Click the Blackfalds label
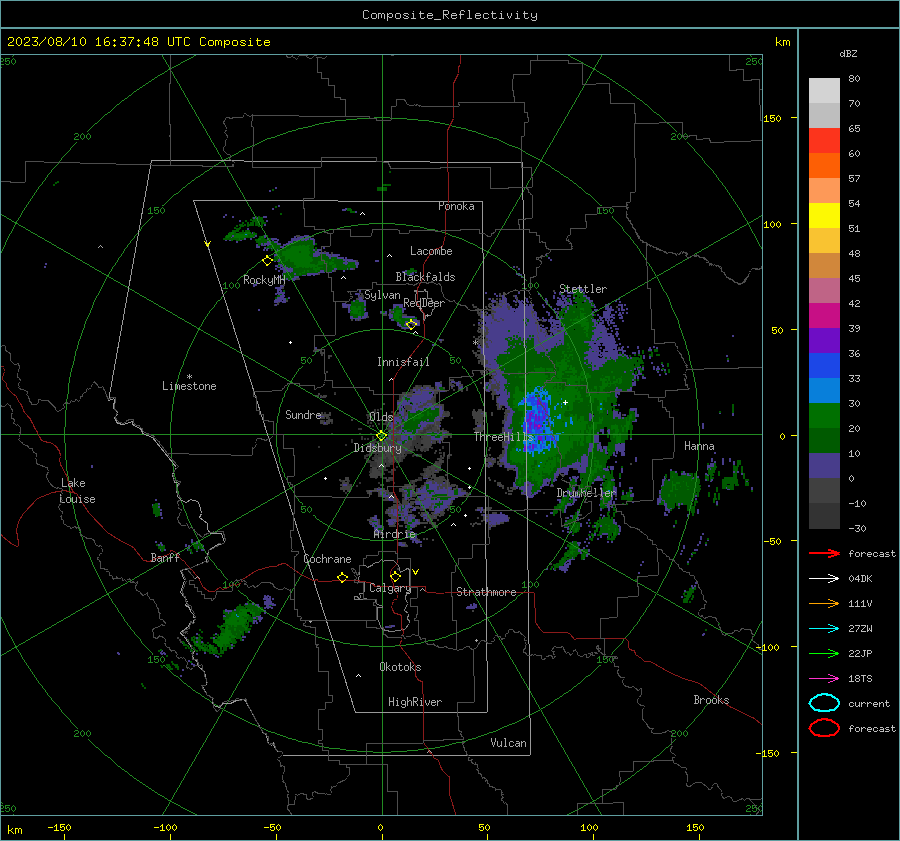Viewport: 900px width, 841px height. pos(425,277)
